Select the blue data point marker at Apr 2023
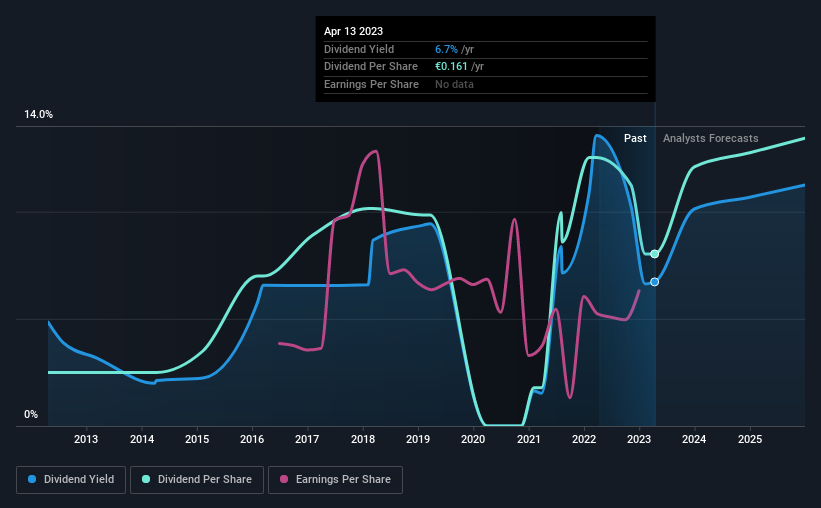 tap(654, 282)
